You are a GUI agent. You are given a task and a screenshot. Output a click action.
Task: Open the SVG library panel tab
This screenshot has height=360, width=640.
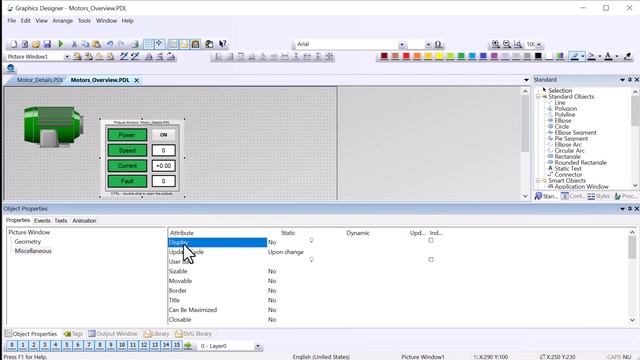tap(194, 334)
